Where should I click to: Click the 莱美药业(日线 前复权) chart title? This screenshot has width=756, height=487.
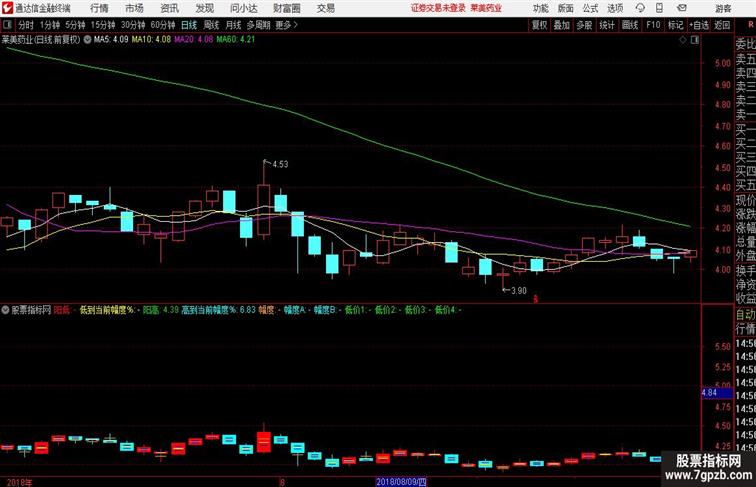coord(41,40)
